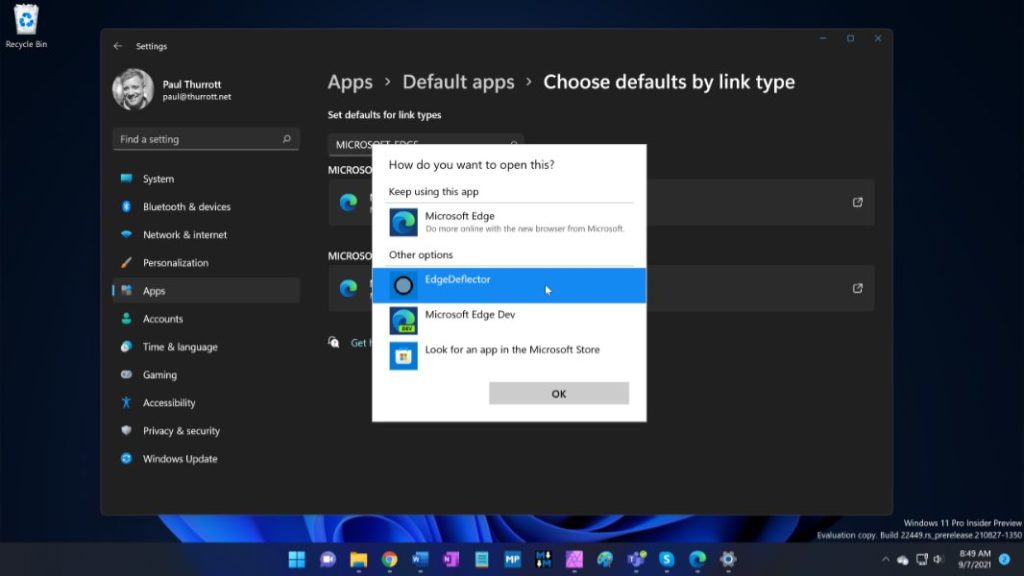Viewport: 1024px width, 576px height.
Task: Click the external link icon beside MICROSOFT-EDGE
Action: coord(857,202)
